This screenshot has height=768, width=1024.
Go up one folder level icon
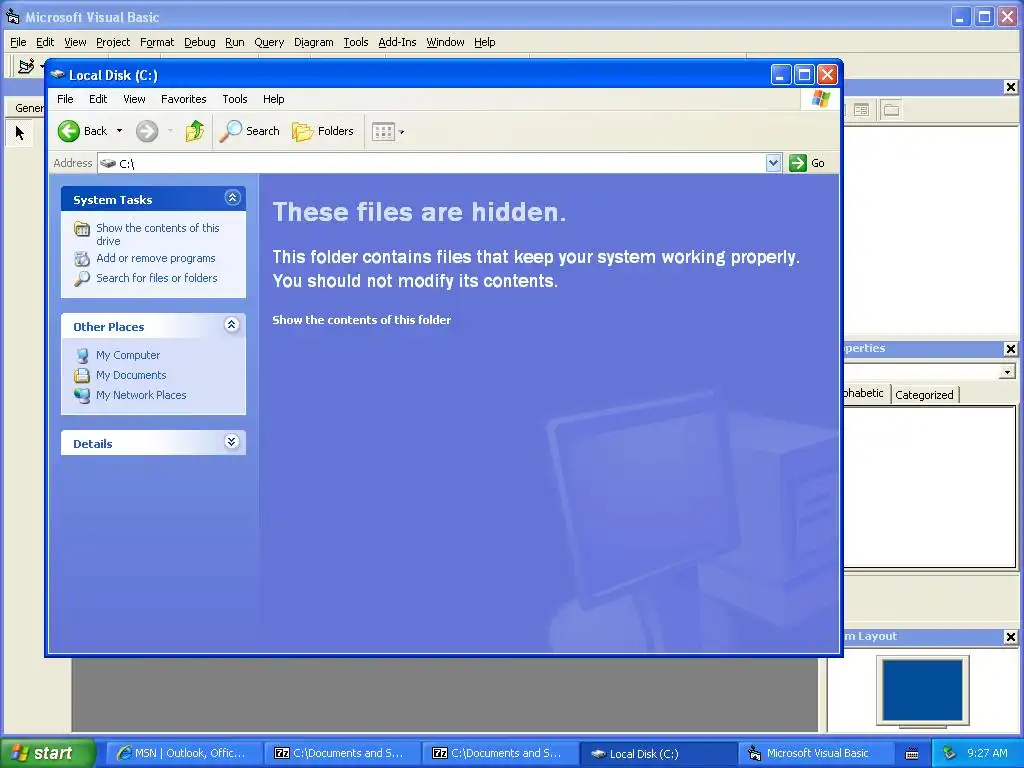point(194,131)
